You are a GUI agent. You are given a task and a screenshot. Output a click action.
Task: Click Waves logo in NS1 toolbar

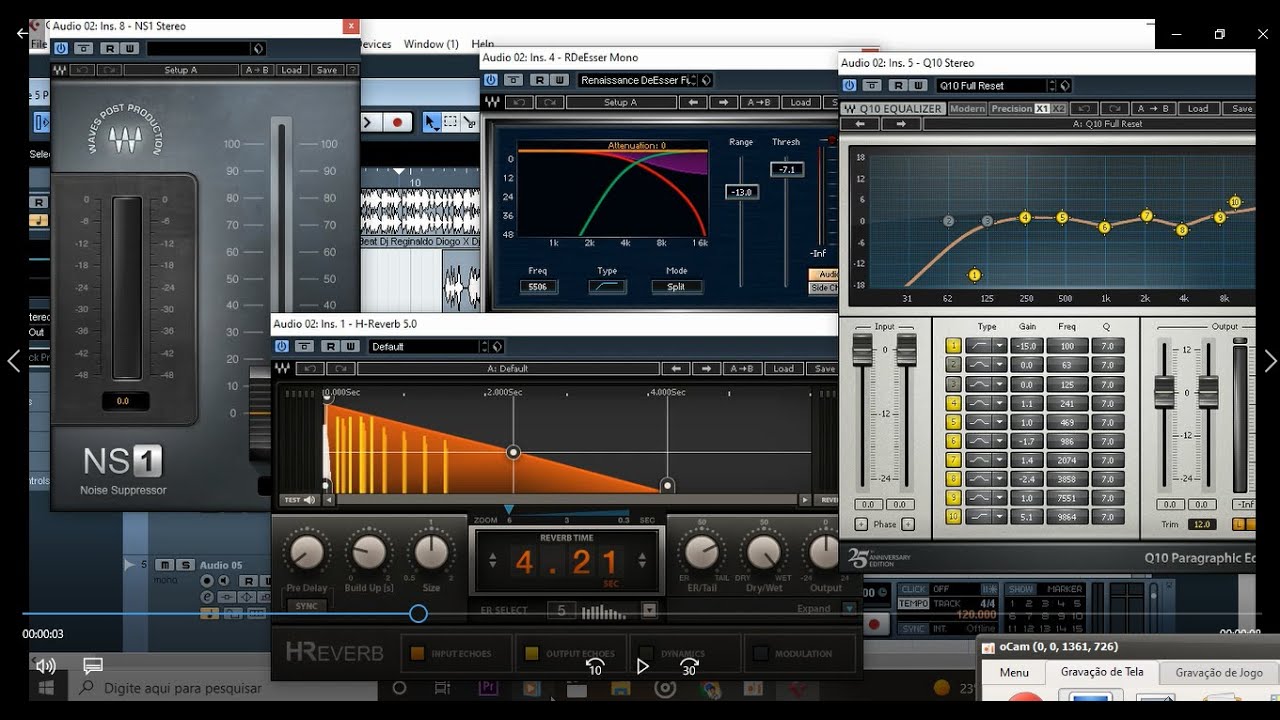(x=59, y=70)
